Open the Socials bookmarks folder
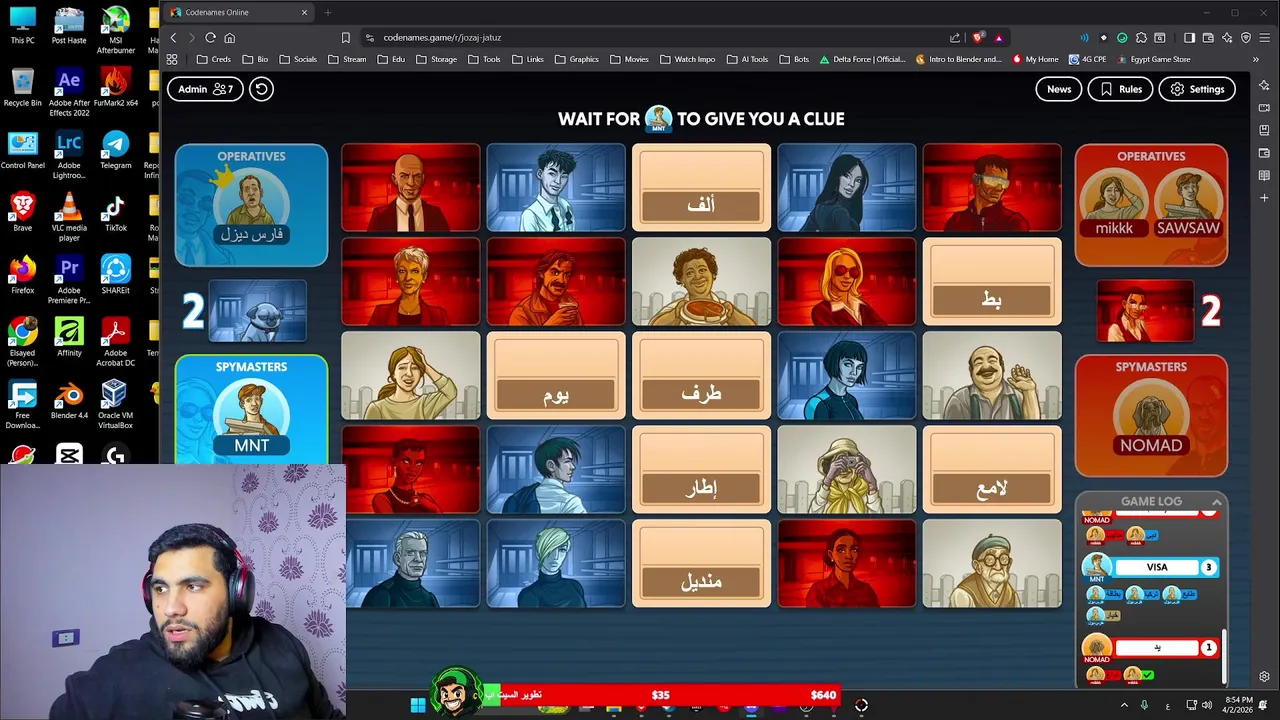 click(x=298, y=59)
